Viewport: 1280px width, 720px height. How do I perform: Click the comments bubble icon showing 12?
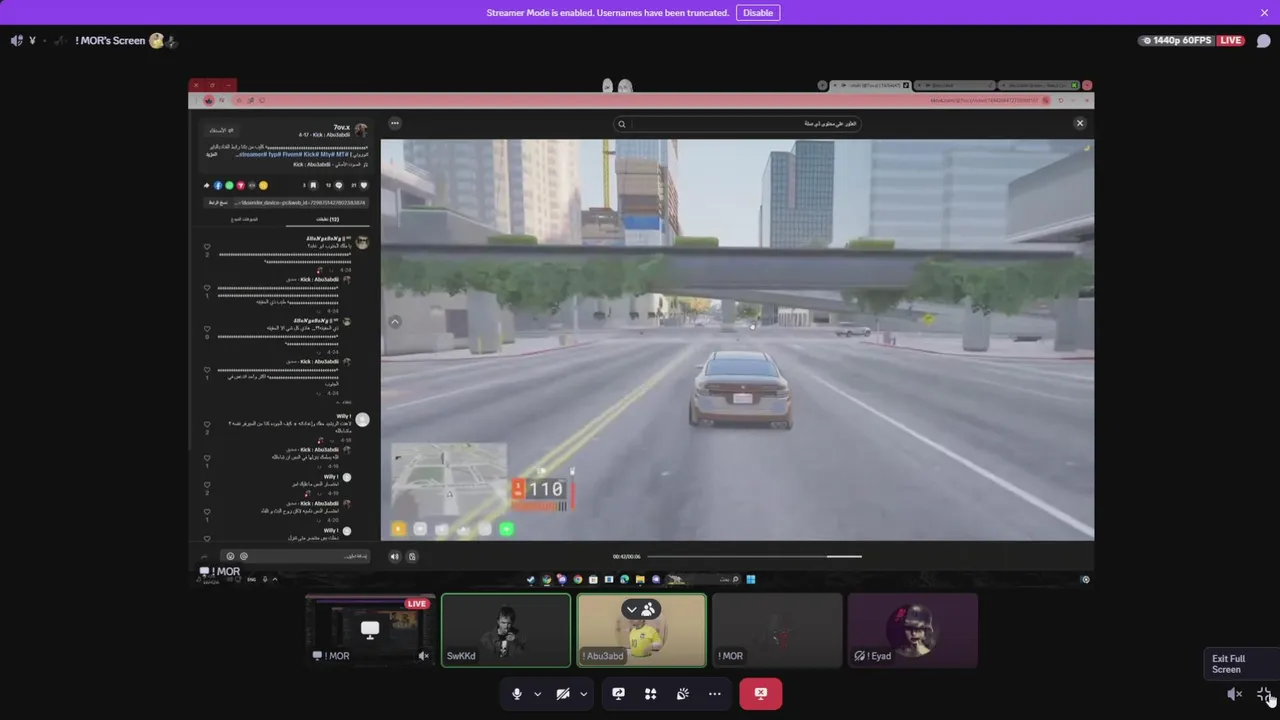(338, 185)
